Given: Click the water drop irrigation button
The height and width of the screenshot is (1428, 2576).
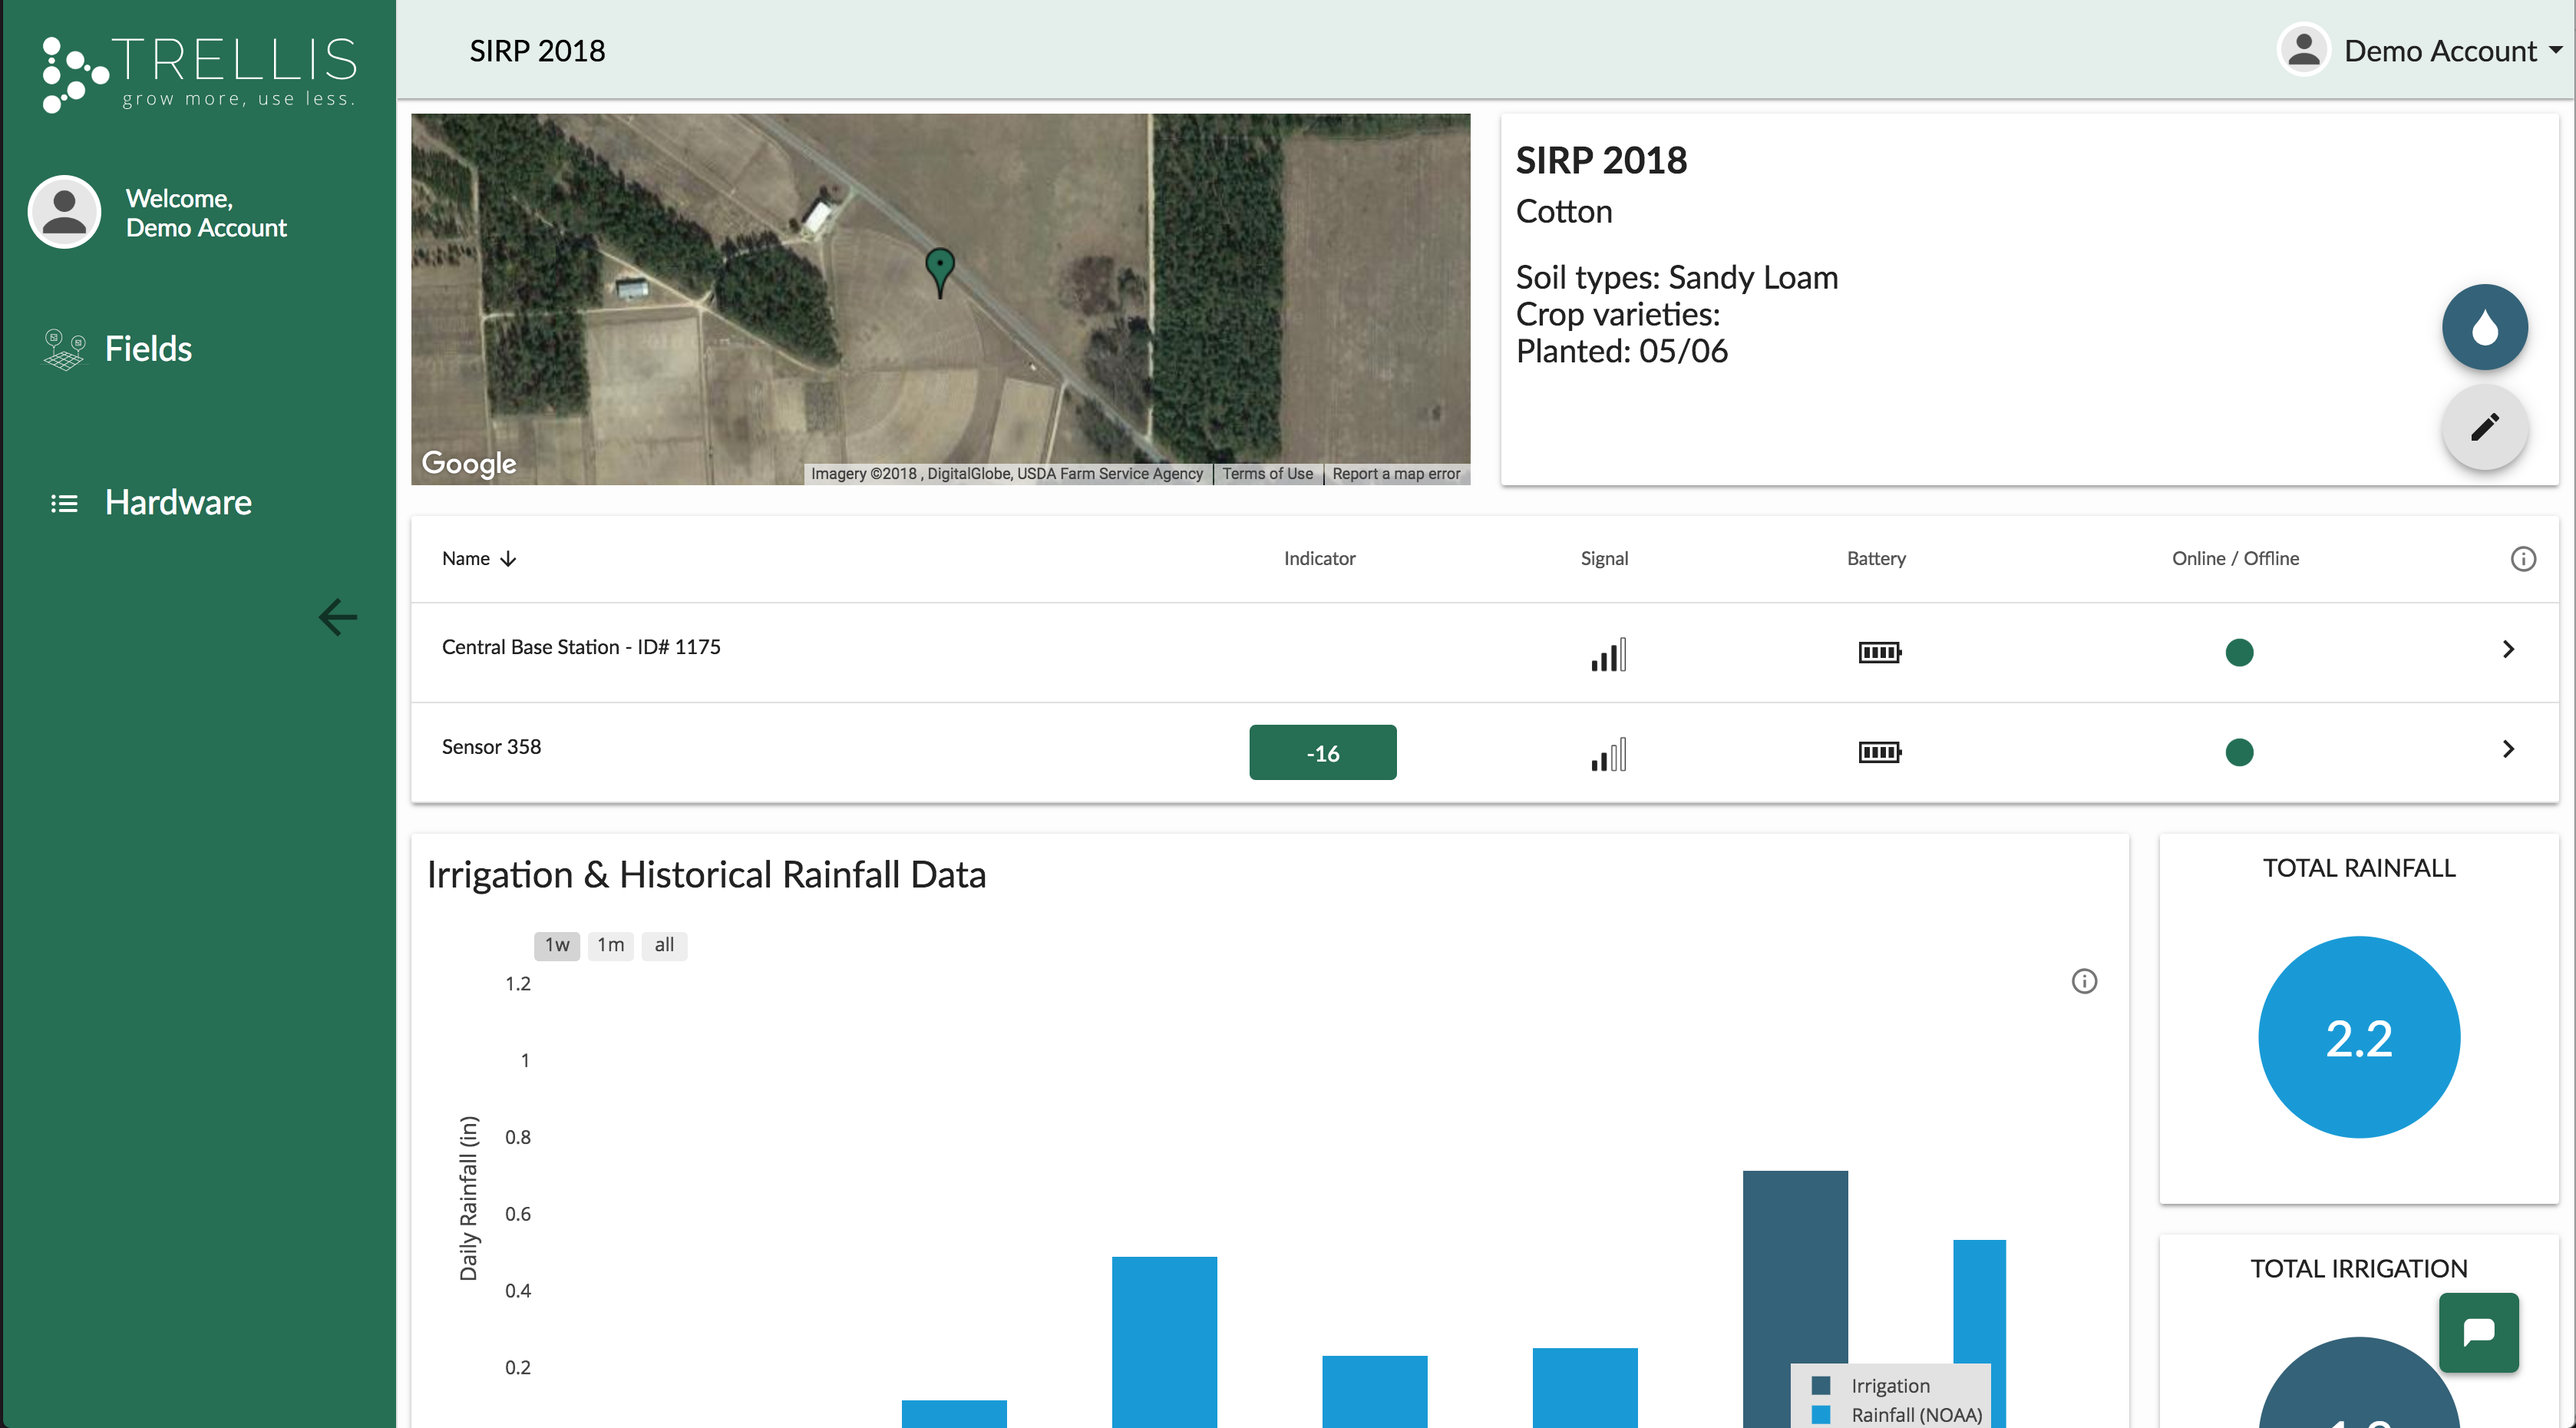Looking at the screenshot, I should (2484, 327).
